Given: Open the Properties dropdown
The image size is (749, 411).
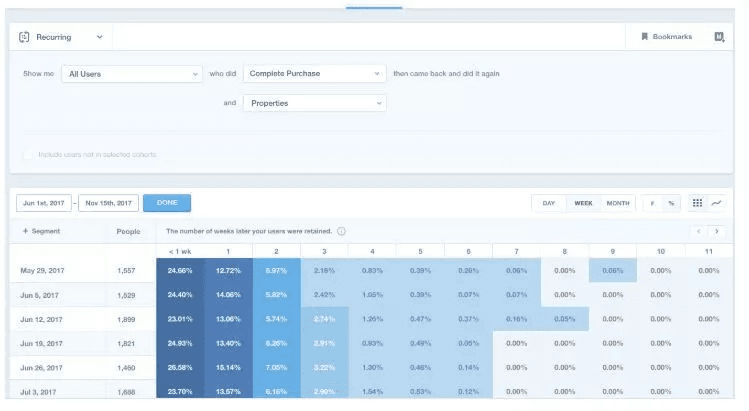Looking at the screenshot, I should coord(314,103).
